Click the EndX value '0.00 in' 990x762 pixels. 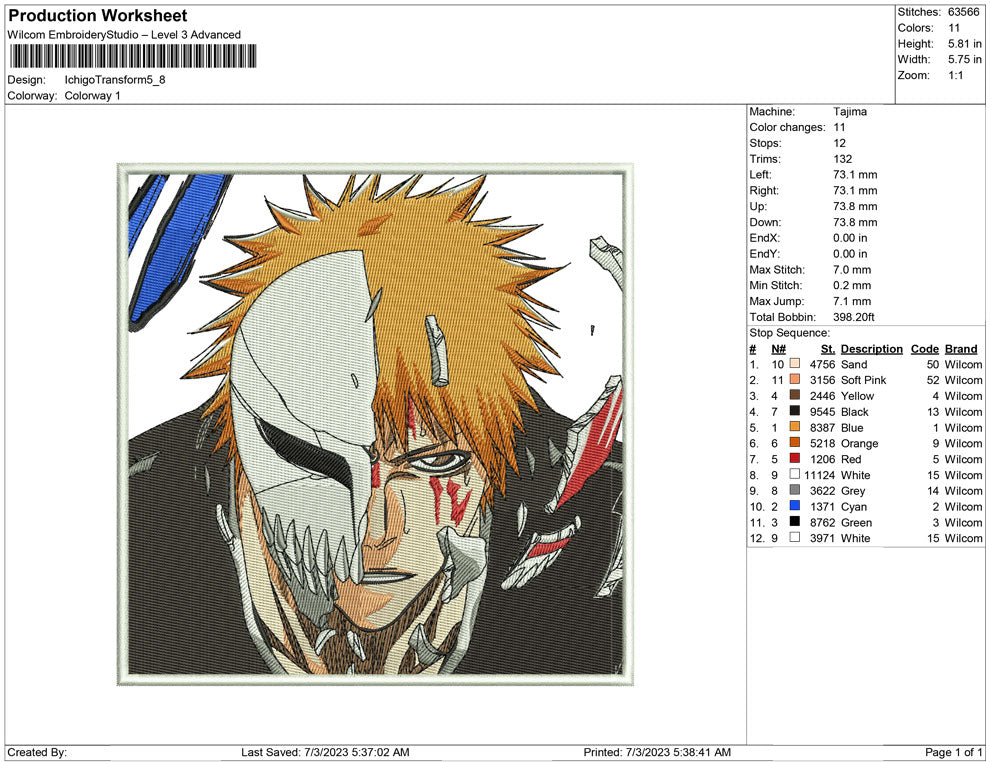click(850, 238)
